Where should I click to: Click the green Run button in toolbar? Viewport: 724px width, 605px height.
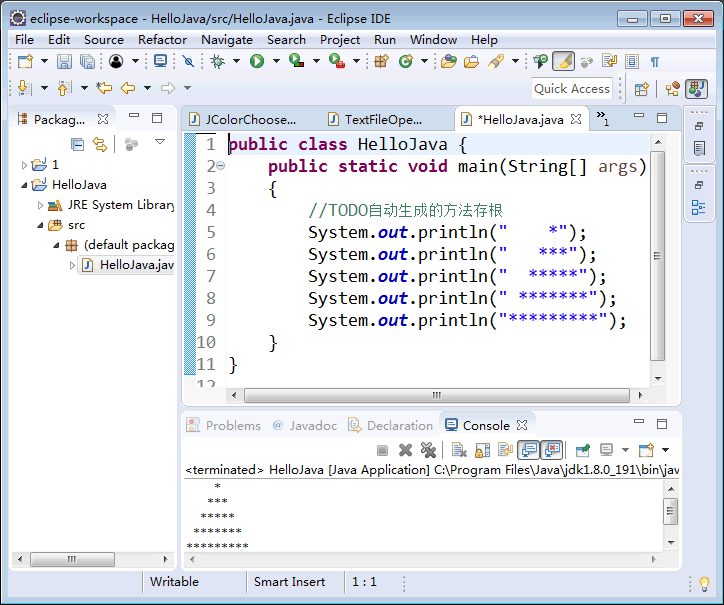pos(257,62)
